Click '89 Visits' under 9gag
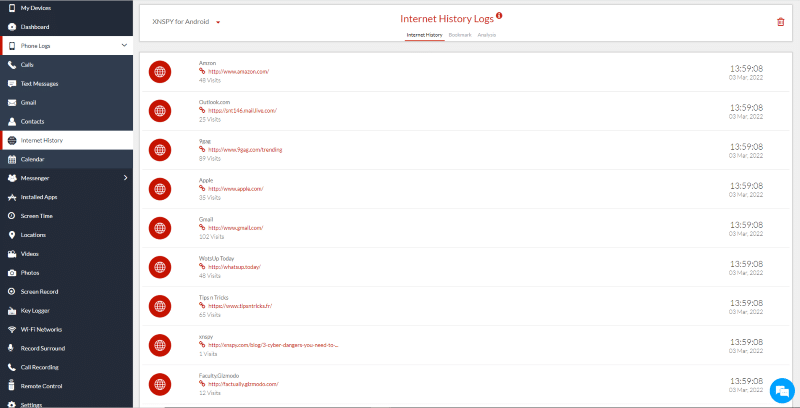Viewport: 800px width, 408px height. coord(210,159)
